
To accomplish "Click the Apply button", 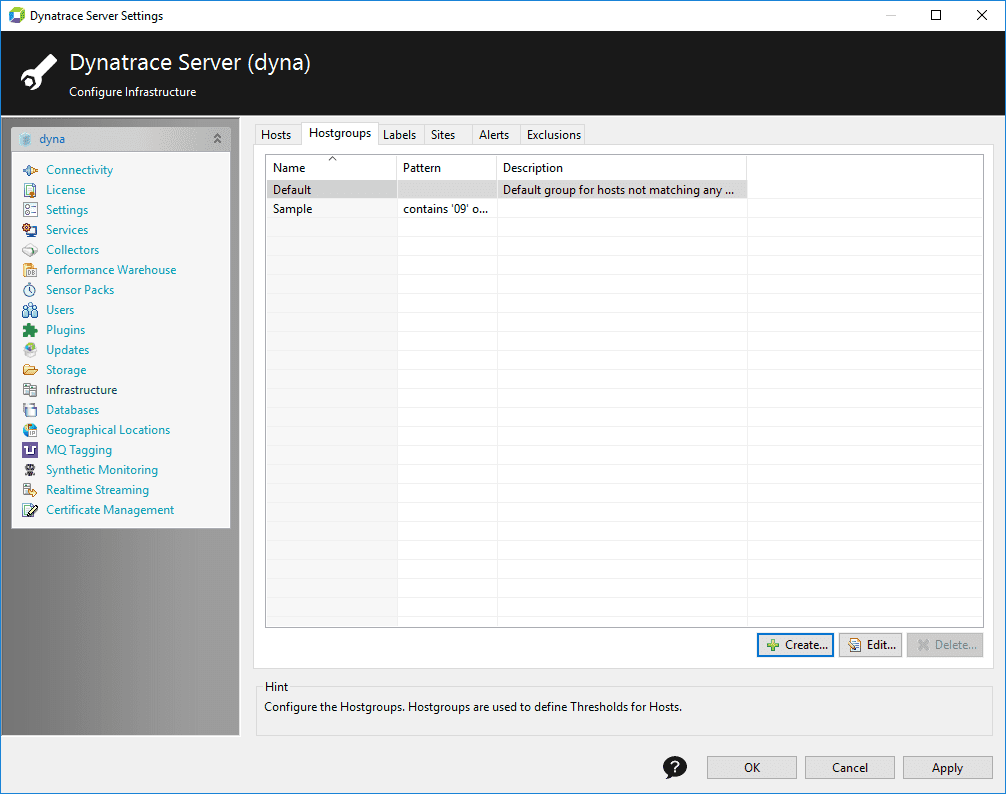I will tap(948, 768).
